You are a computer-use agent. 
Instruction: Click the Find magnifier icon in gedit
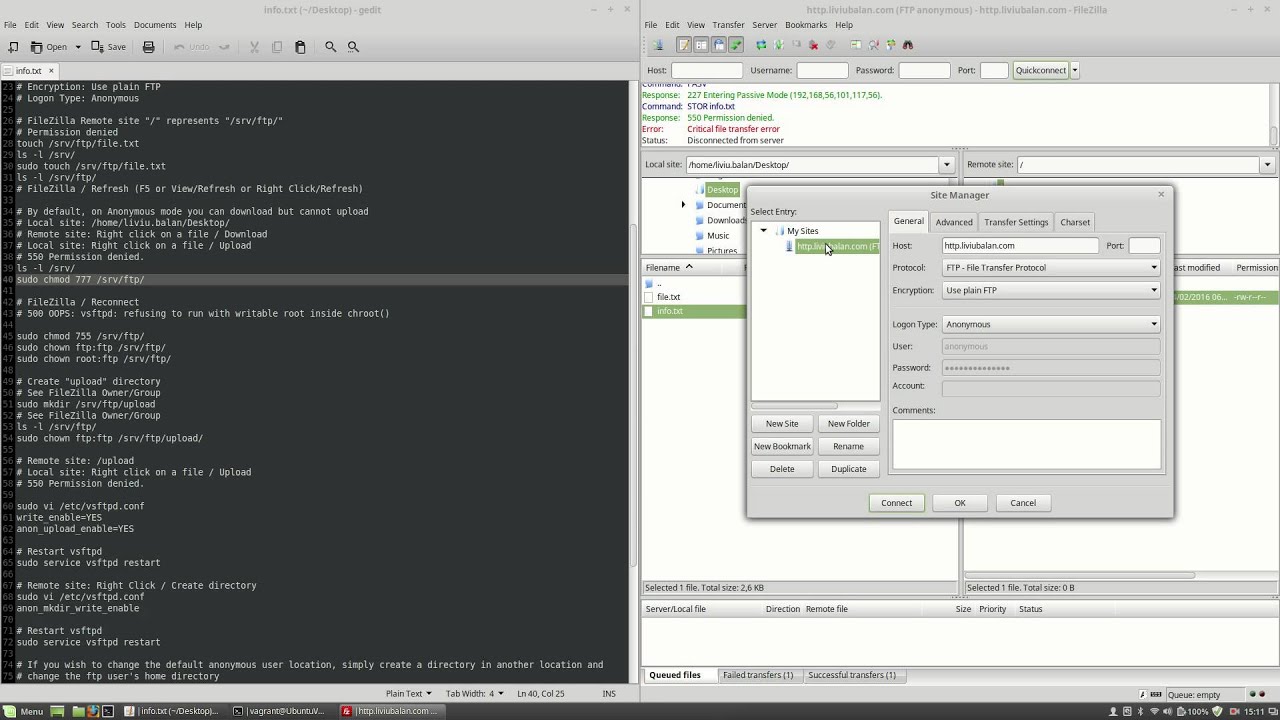[331, 47]
